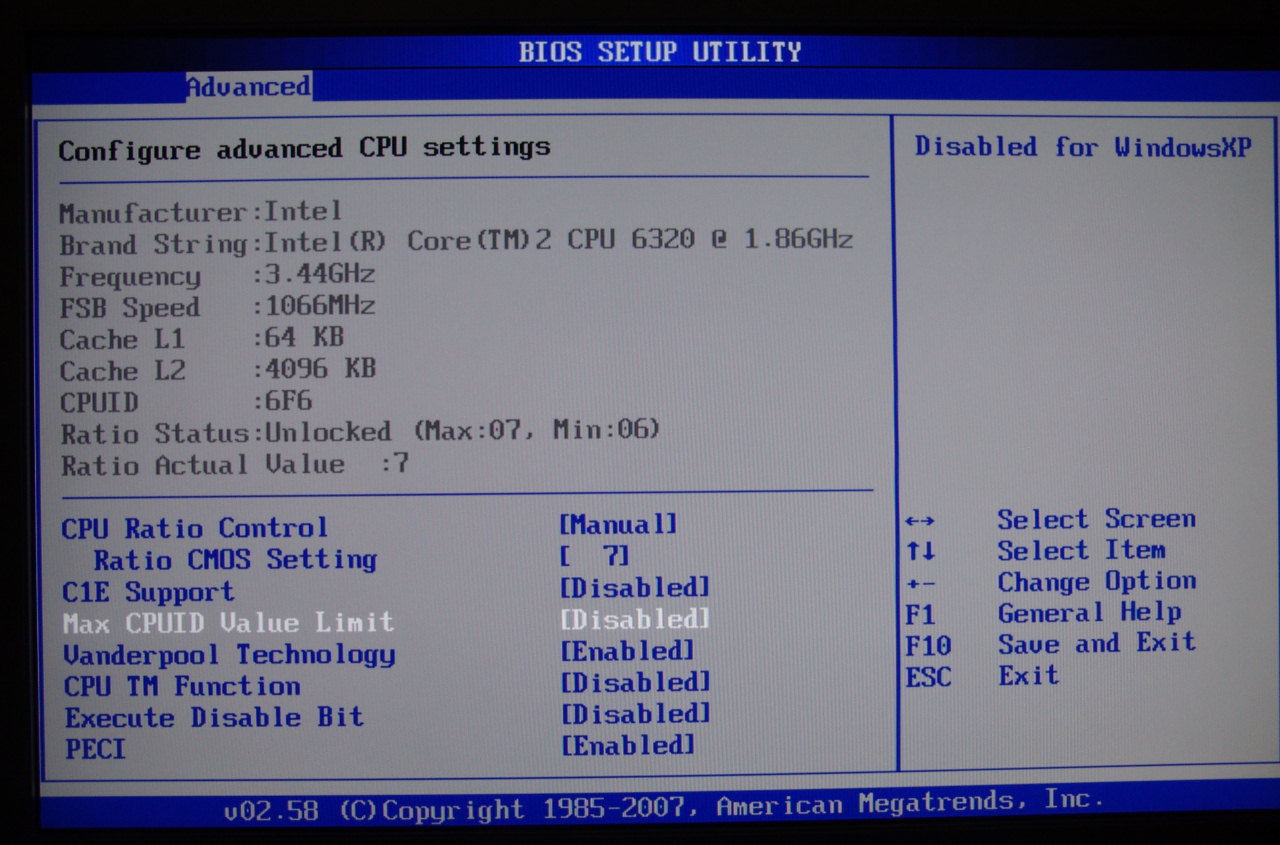This screenshot has width=1280, height=845.
Task: Toggle Vanderpool Technology Enabled value
Action: (626, 651)
